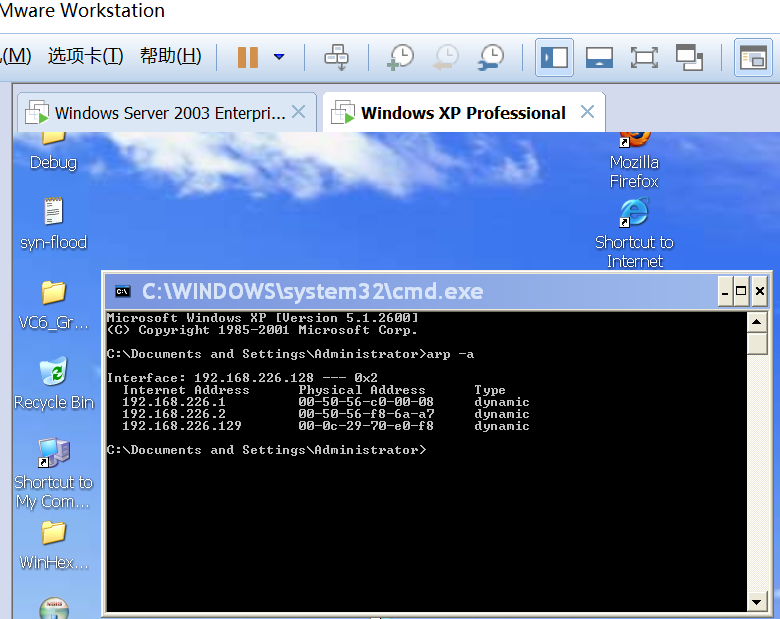Image resolution: width=780 pixels, height=619 pixels.
Task: Send Ctrl+Alt+Del to virtual machine
Action: coord(337,57)
